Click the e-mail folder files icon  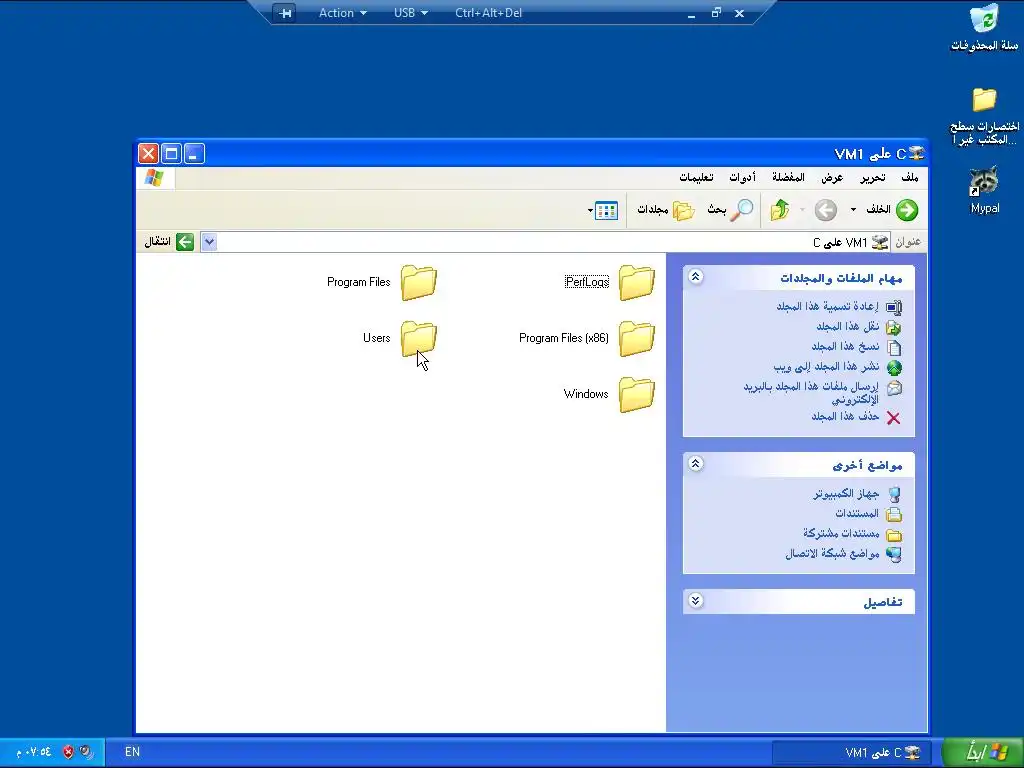tap(893, 388)
